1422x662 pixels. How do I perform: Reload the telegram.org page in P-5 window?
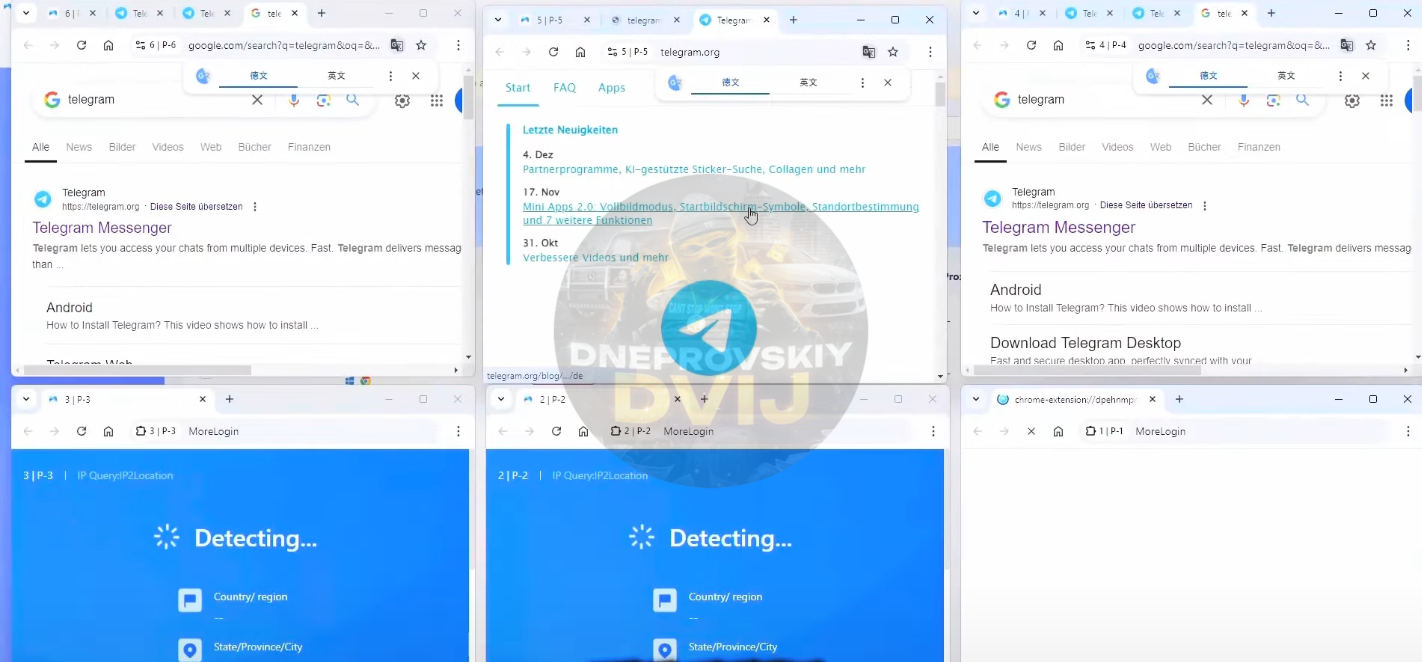click(553, 52)
